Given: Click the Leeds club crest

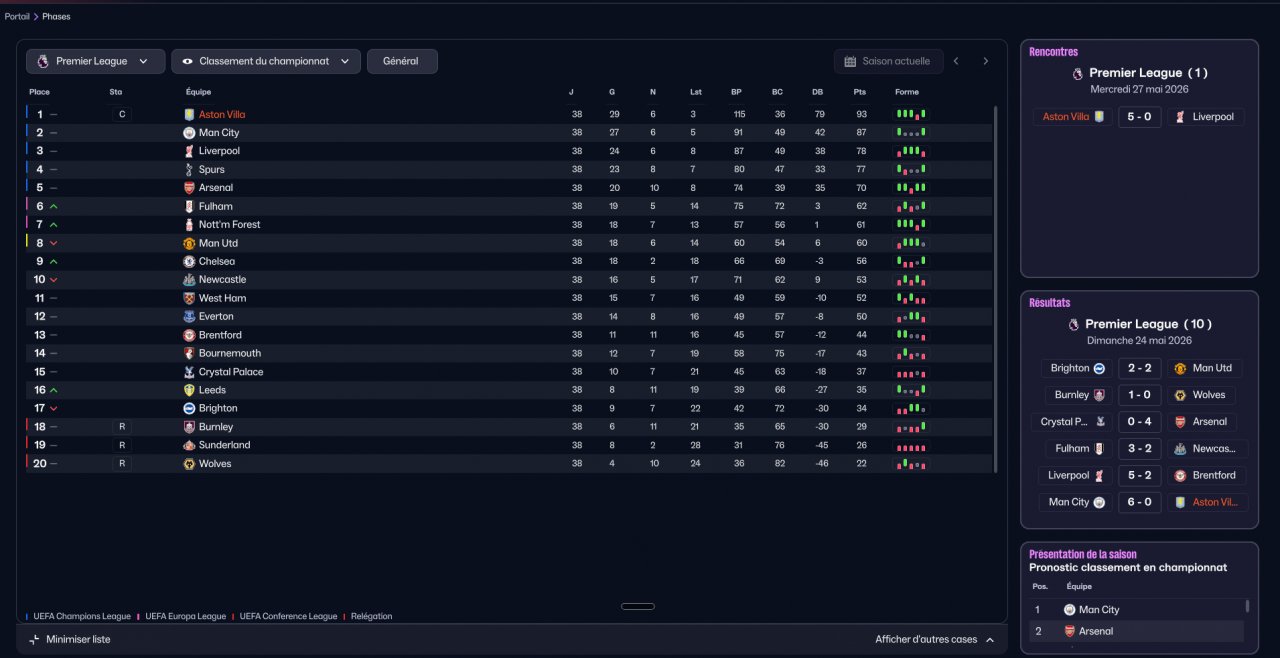Looking at the screenshot, I should click(x=189, y=390).
